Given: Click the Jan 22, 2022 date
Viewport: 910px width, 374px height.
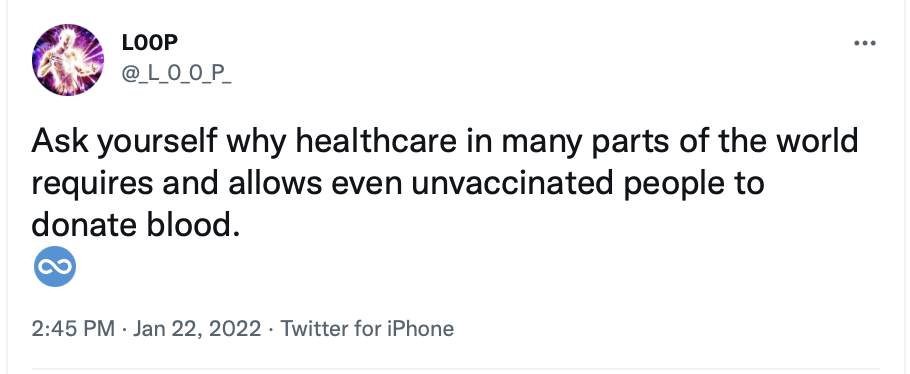Looking at the screenshot, I should click(x=197, y=329).
